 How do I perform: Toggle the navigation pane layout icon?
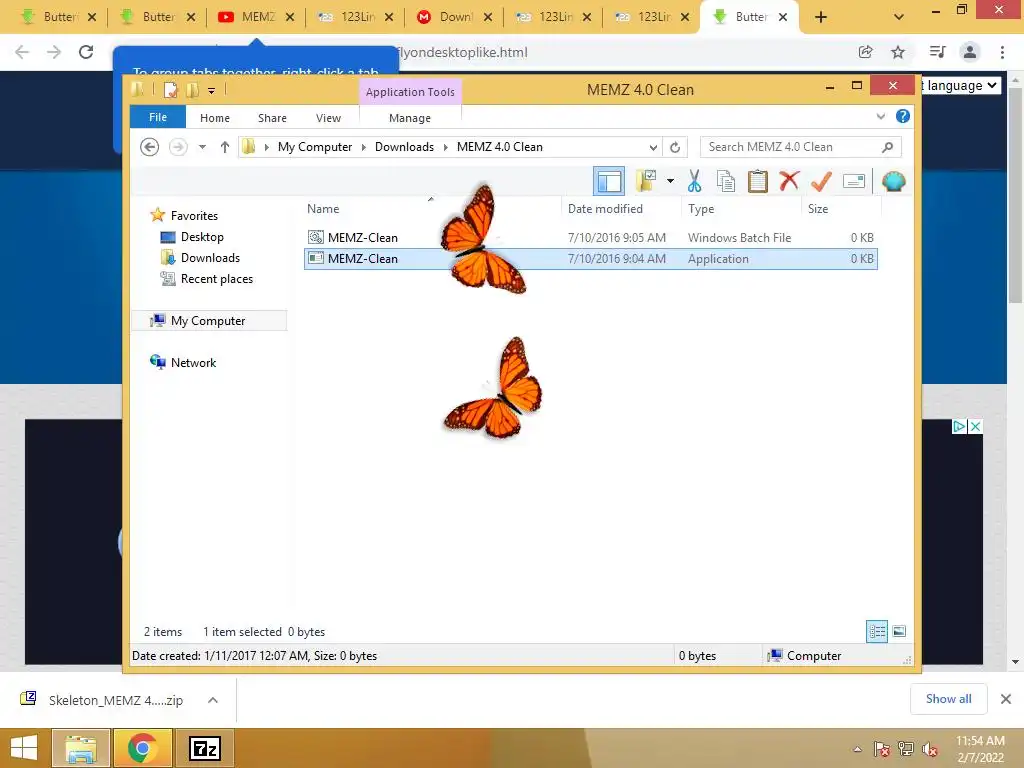(609, 182)
